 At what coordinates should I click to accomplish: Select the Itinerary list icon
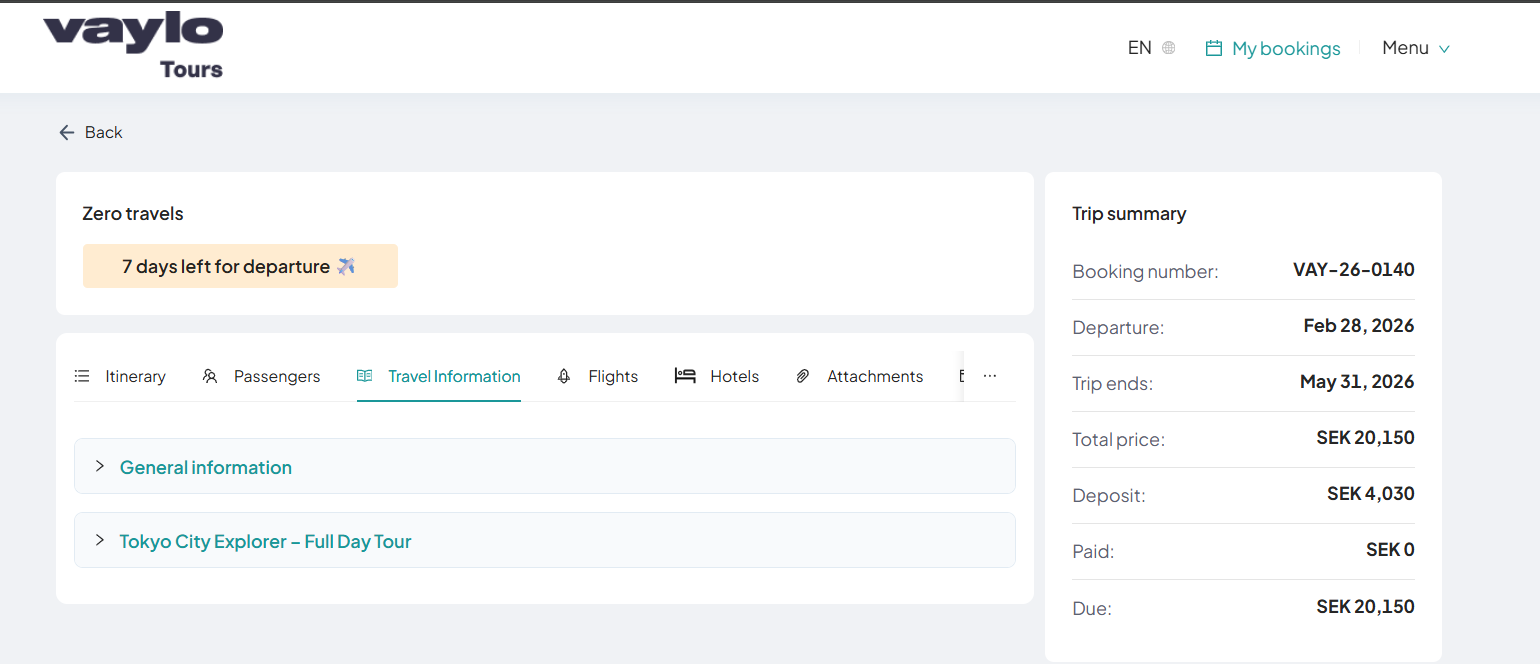(x=81, y=376)
